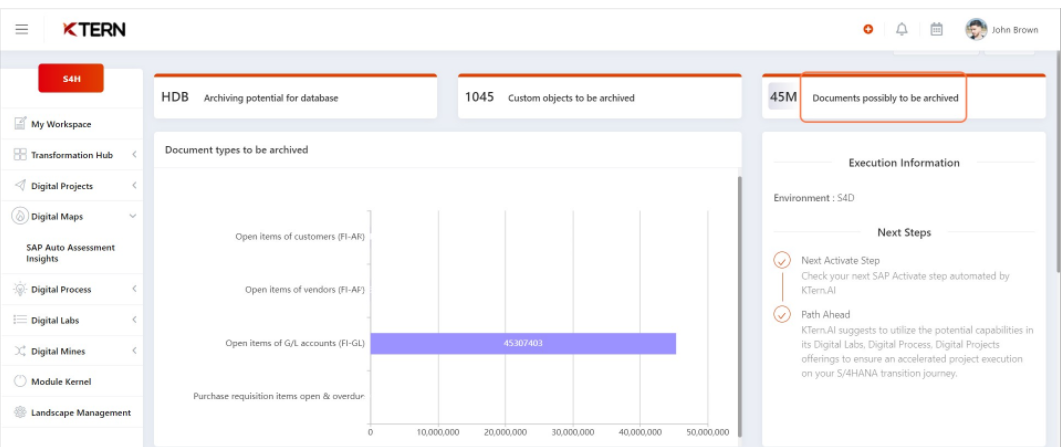Screen dimensions: 1061x447
Task: Click the red S4H project button
Action: click(71, 78)
